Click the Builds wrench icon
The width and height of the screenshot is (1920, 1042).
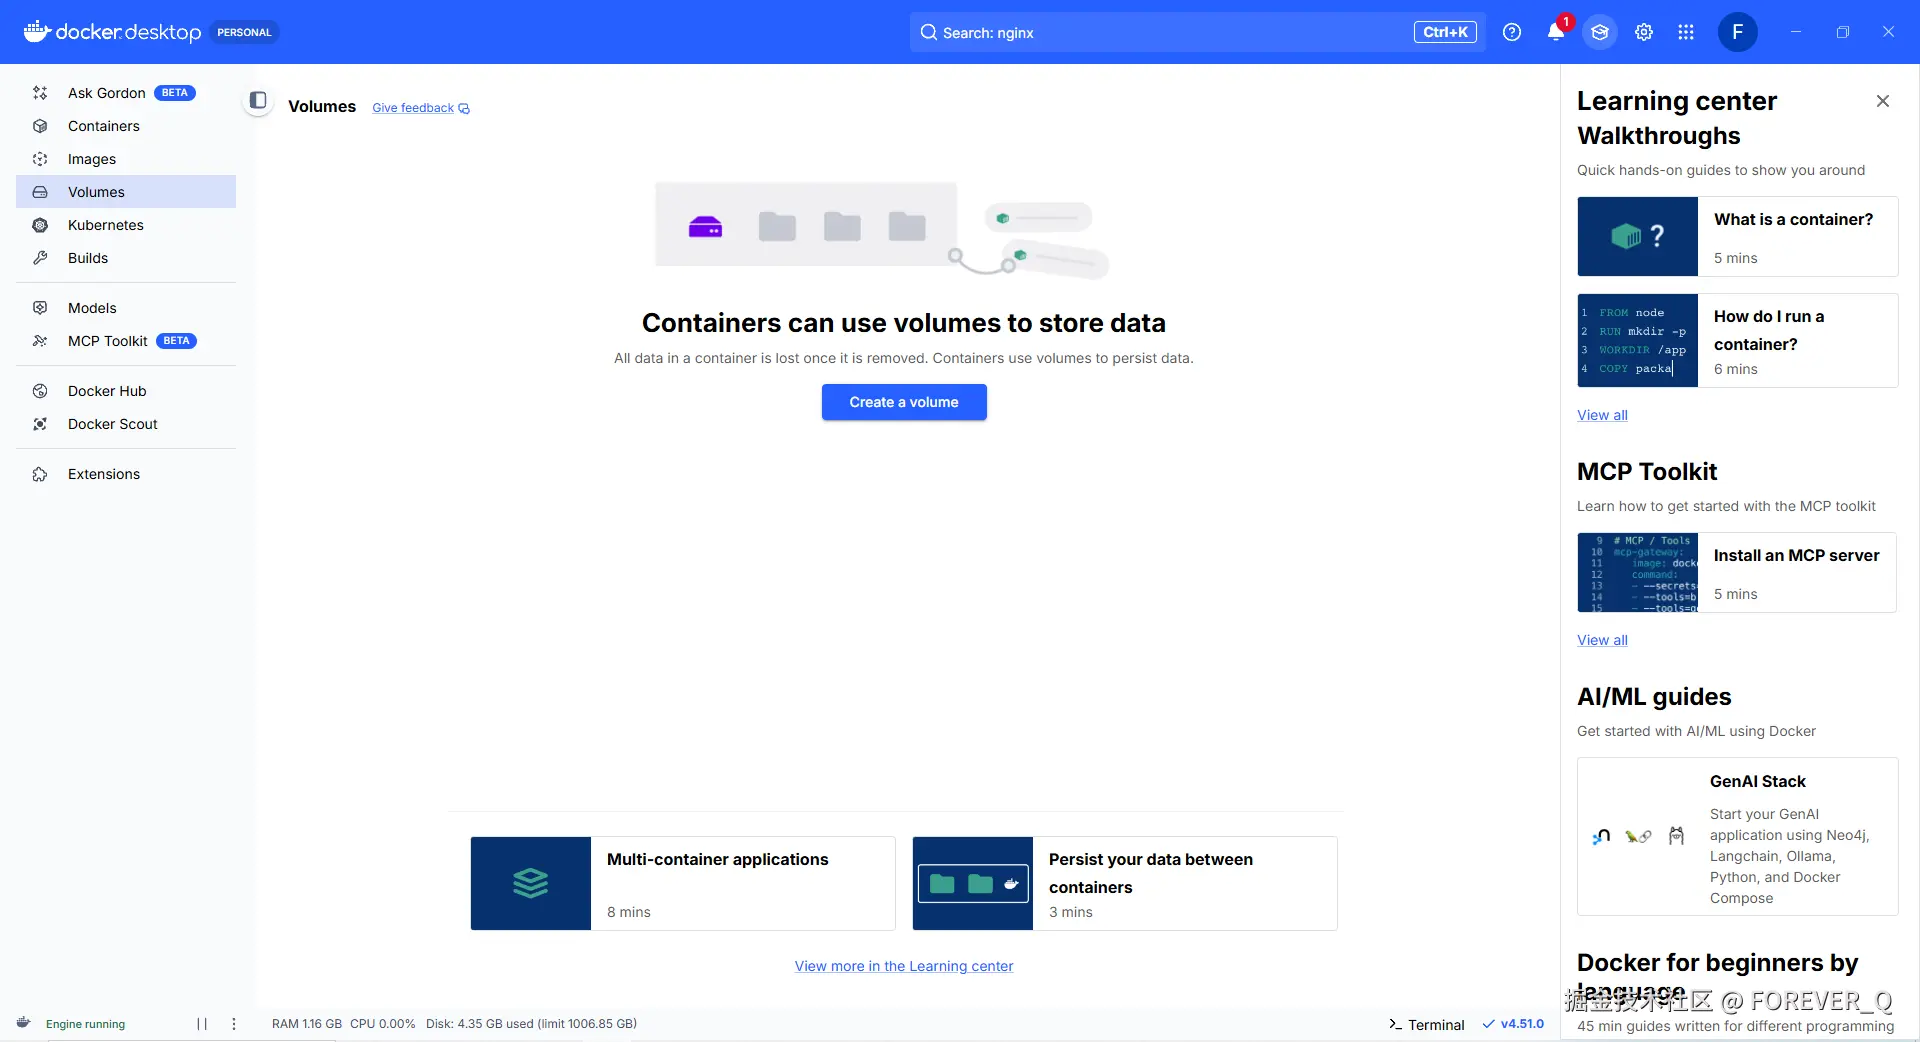[x=40, y=258]
